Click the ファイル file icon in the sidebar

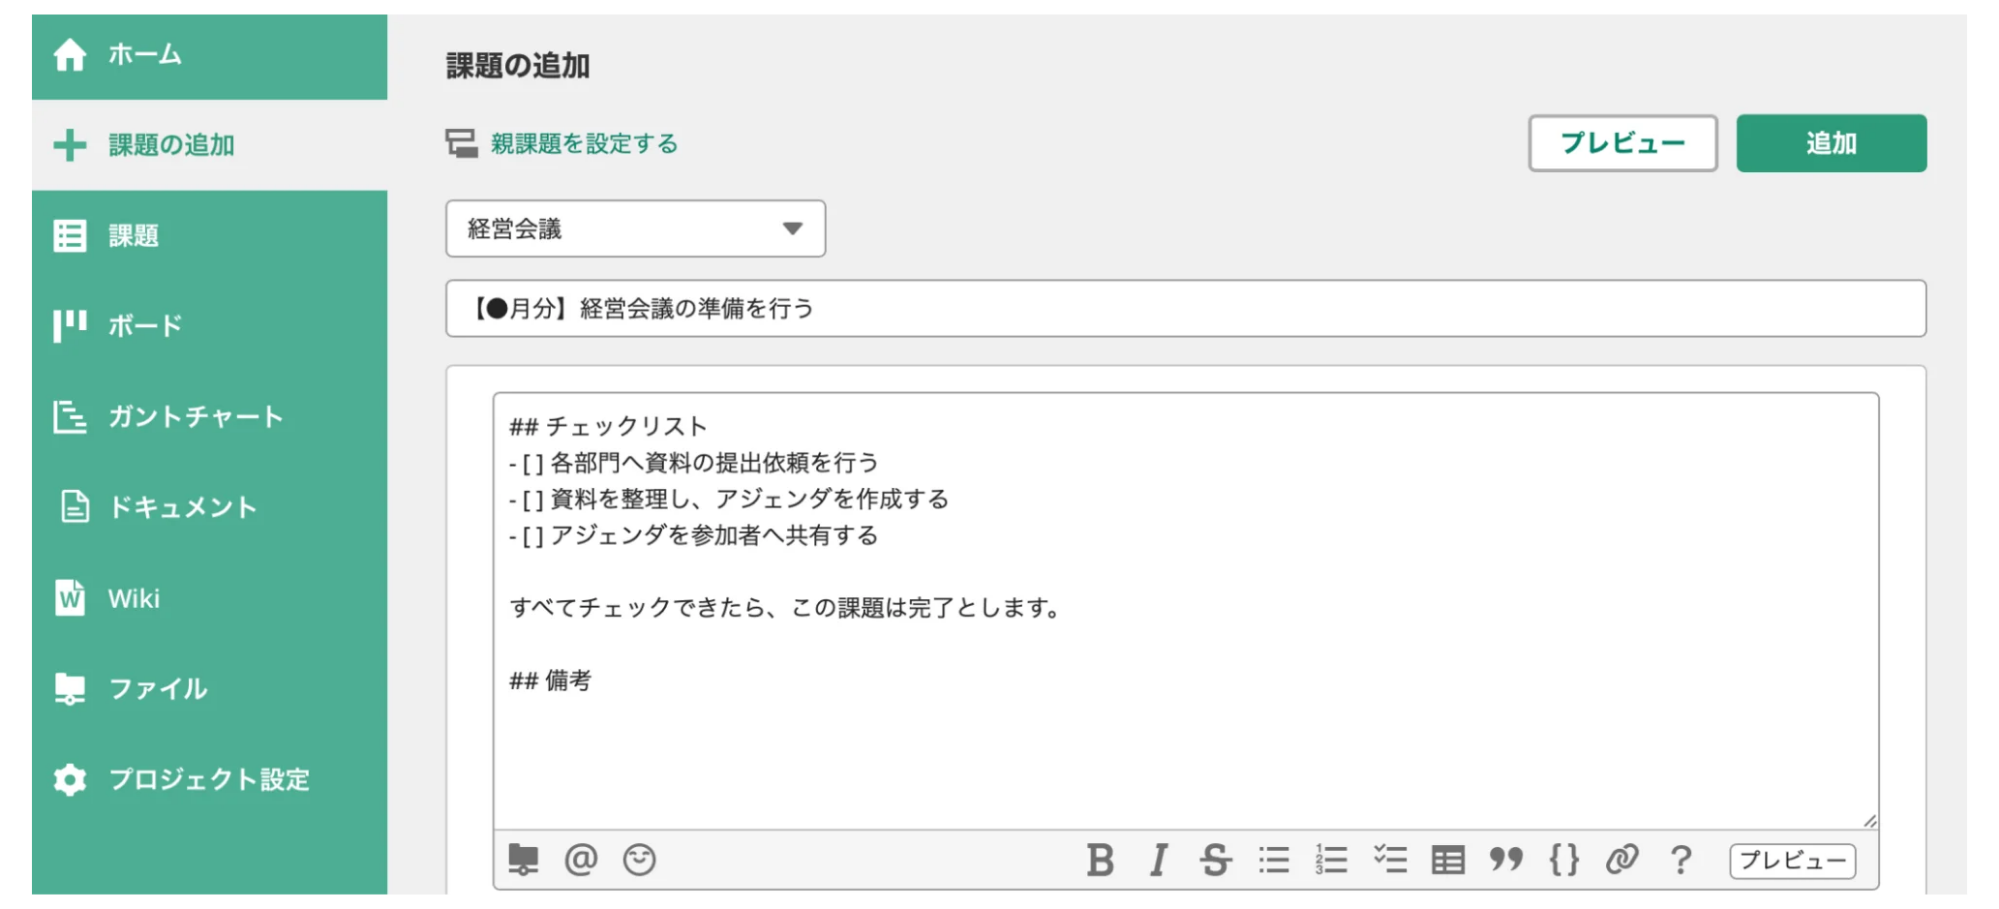coord(70,689)
